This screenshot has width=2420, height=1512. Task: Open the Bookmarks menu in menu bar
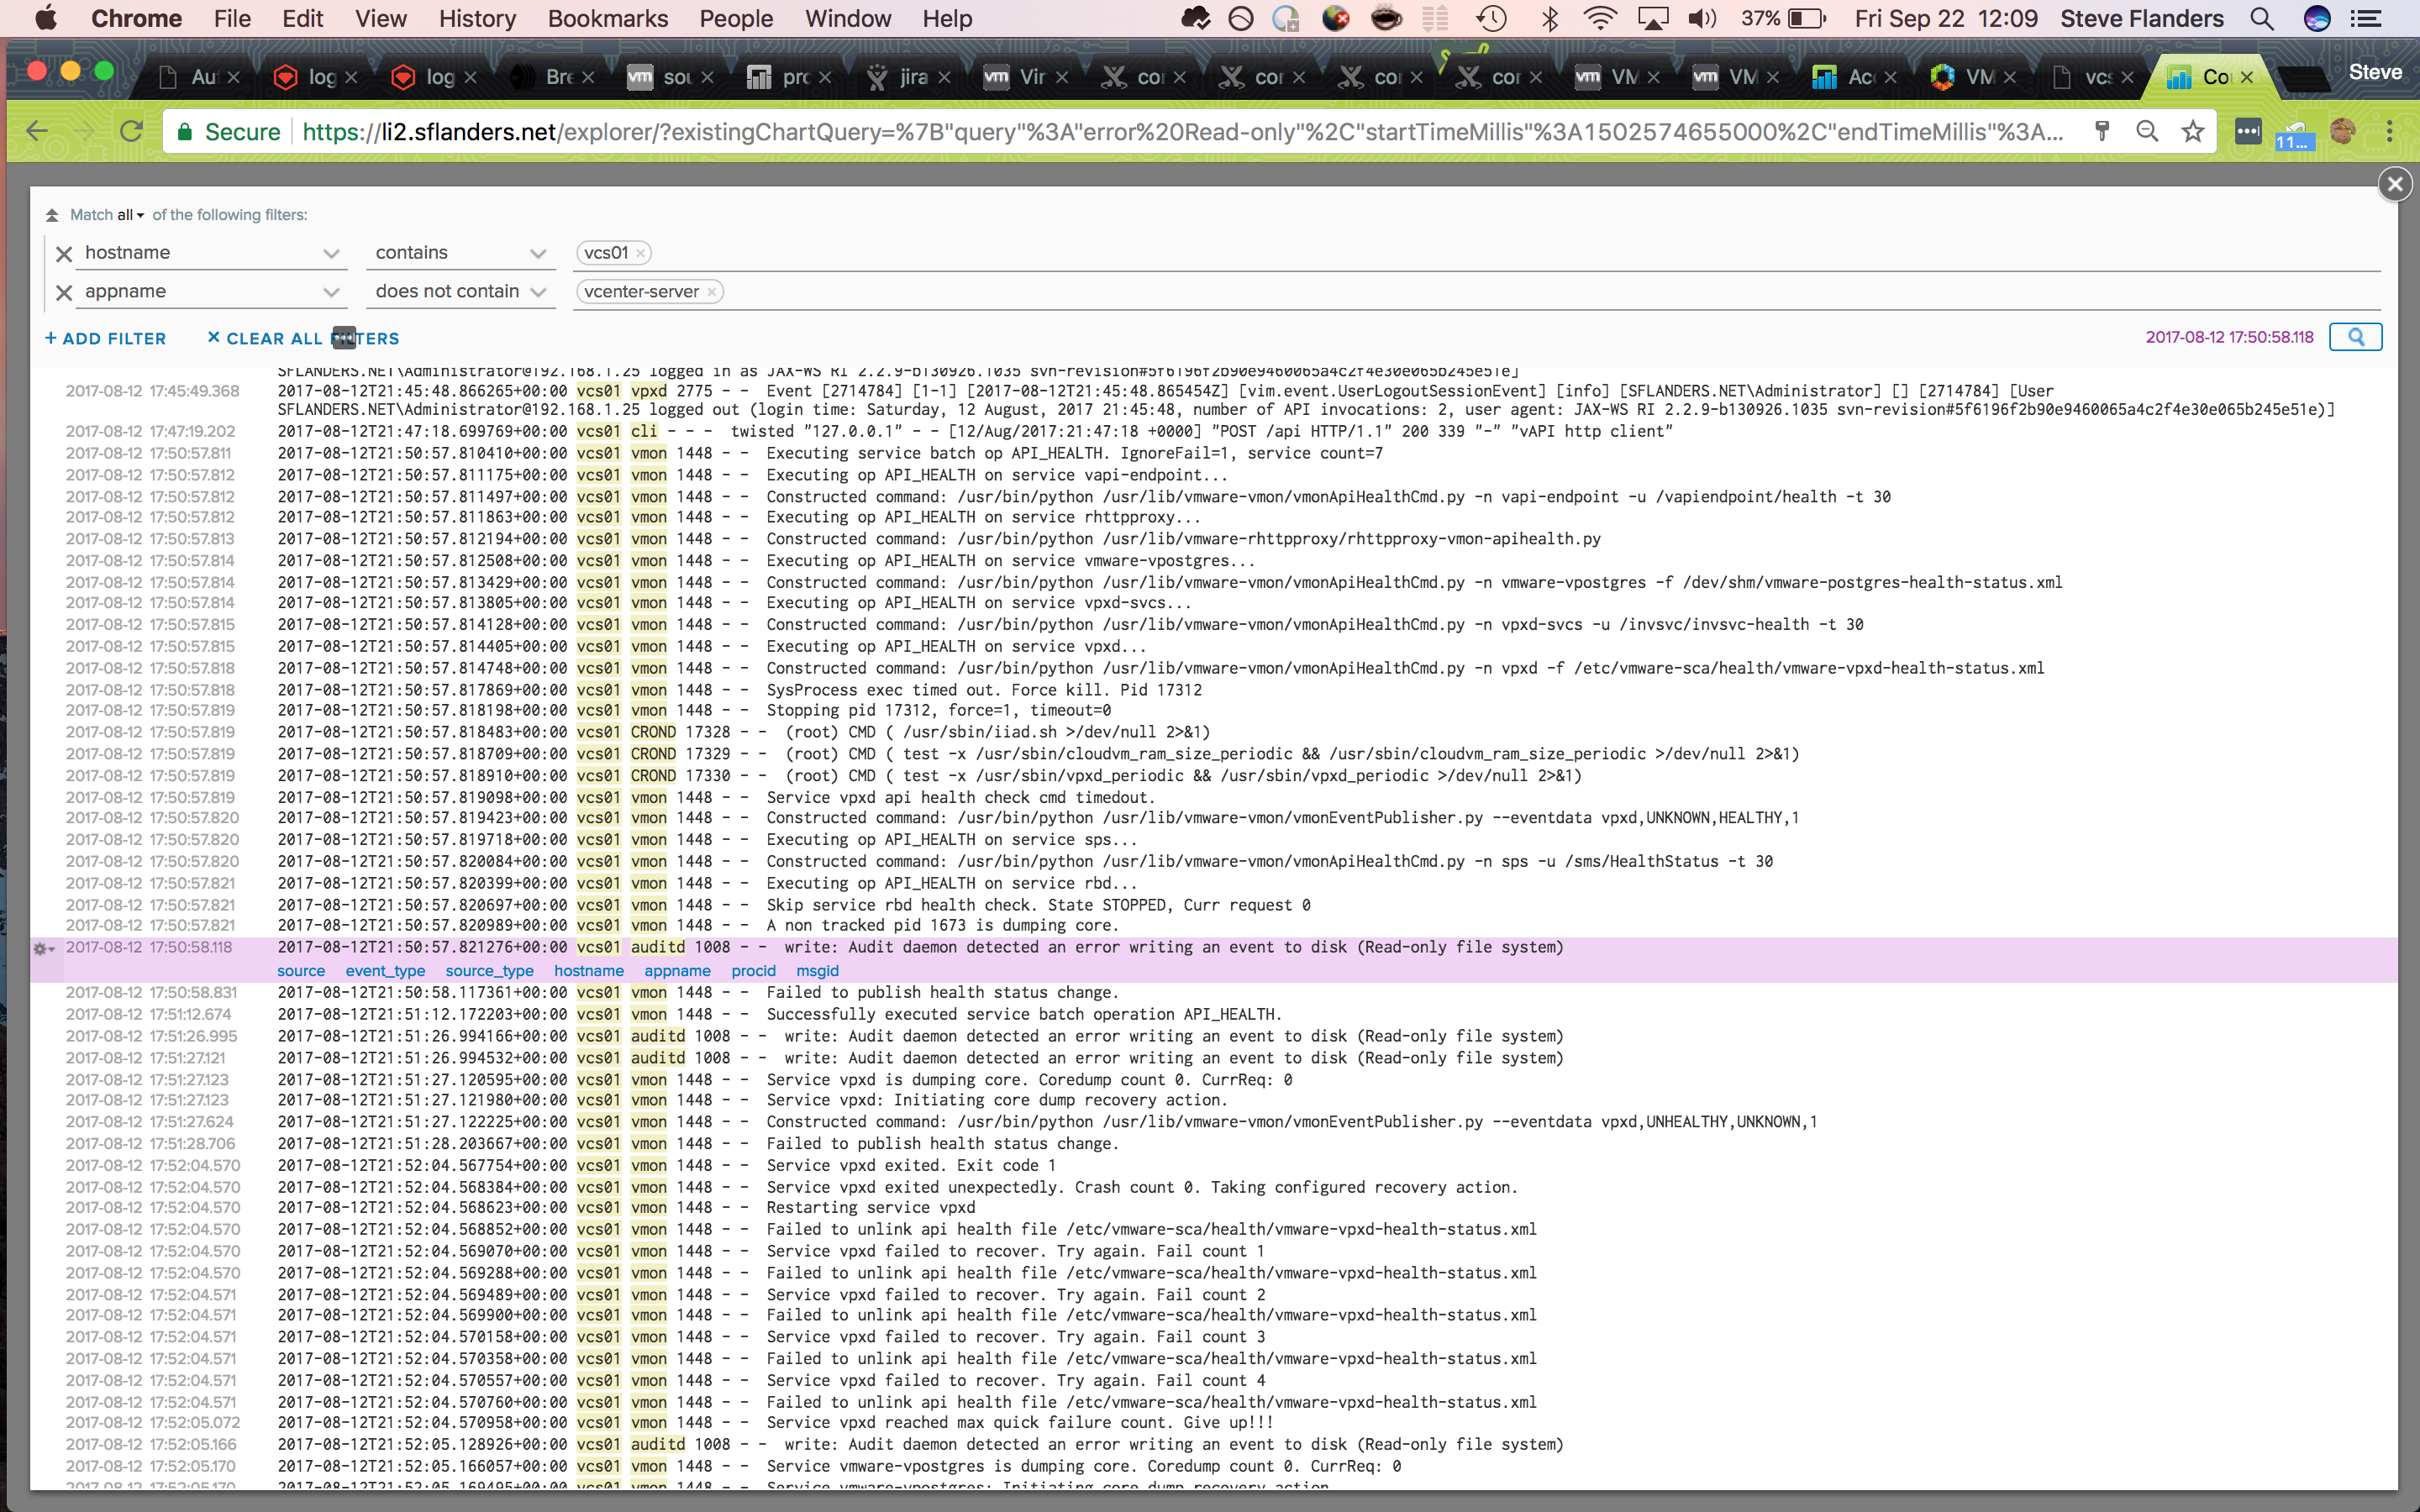607,18
